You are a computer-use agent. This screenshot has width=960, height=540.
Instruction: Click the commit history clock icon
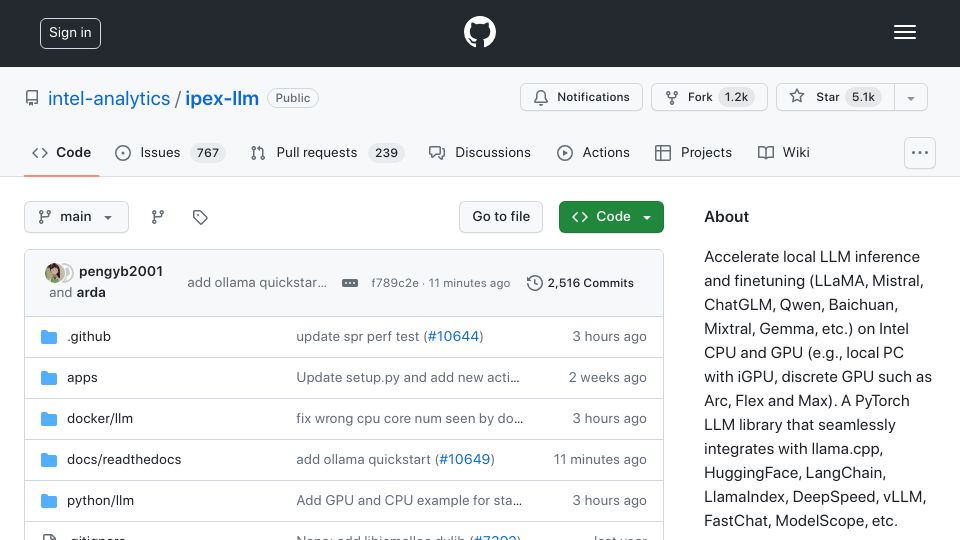(x=534, y=283)
